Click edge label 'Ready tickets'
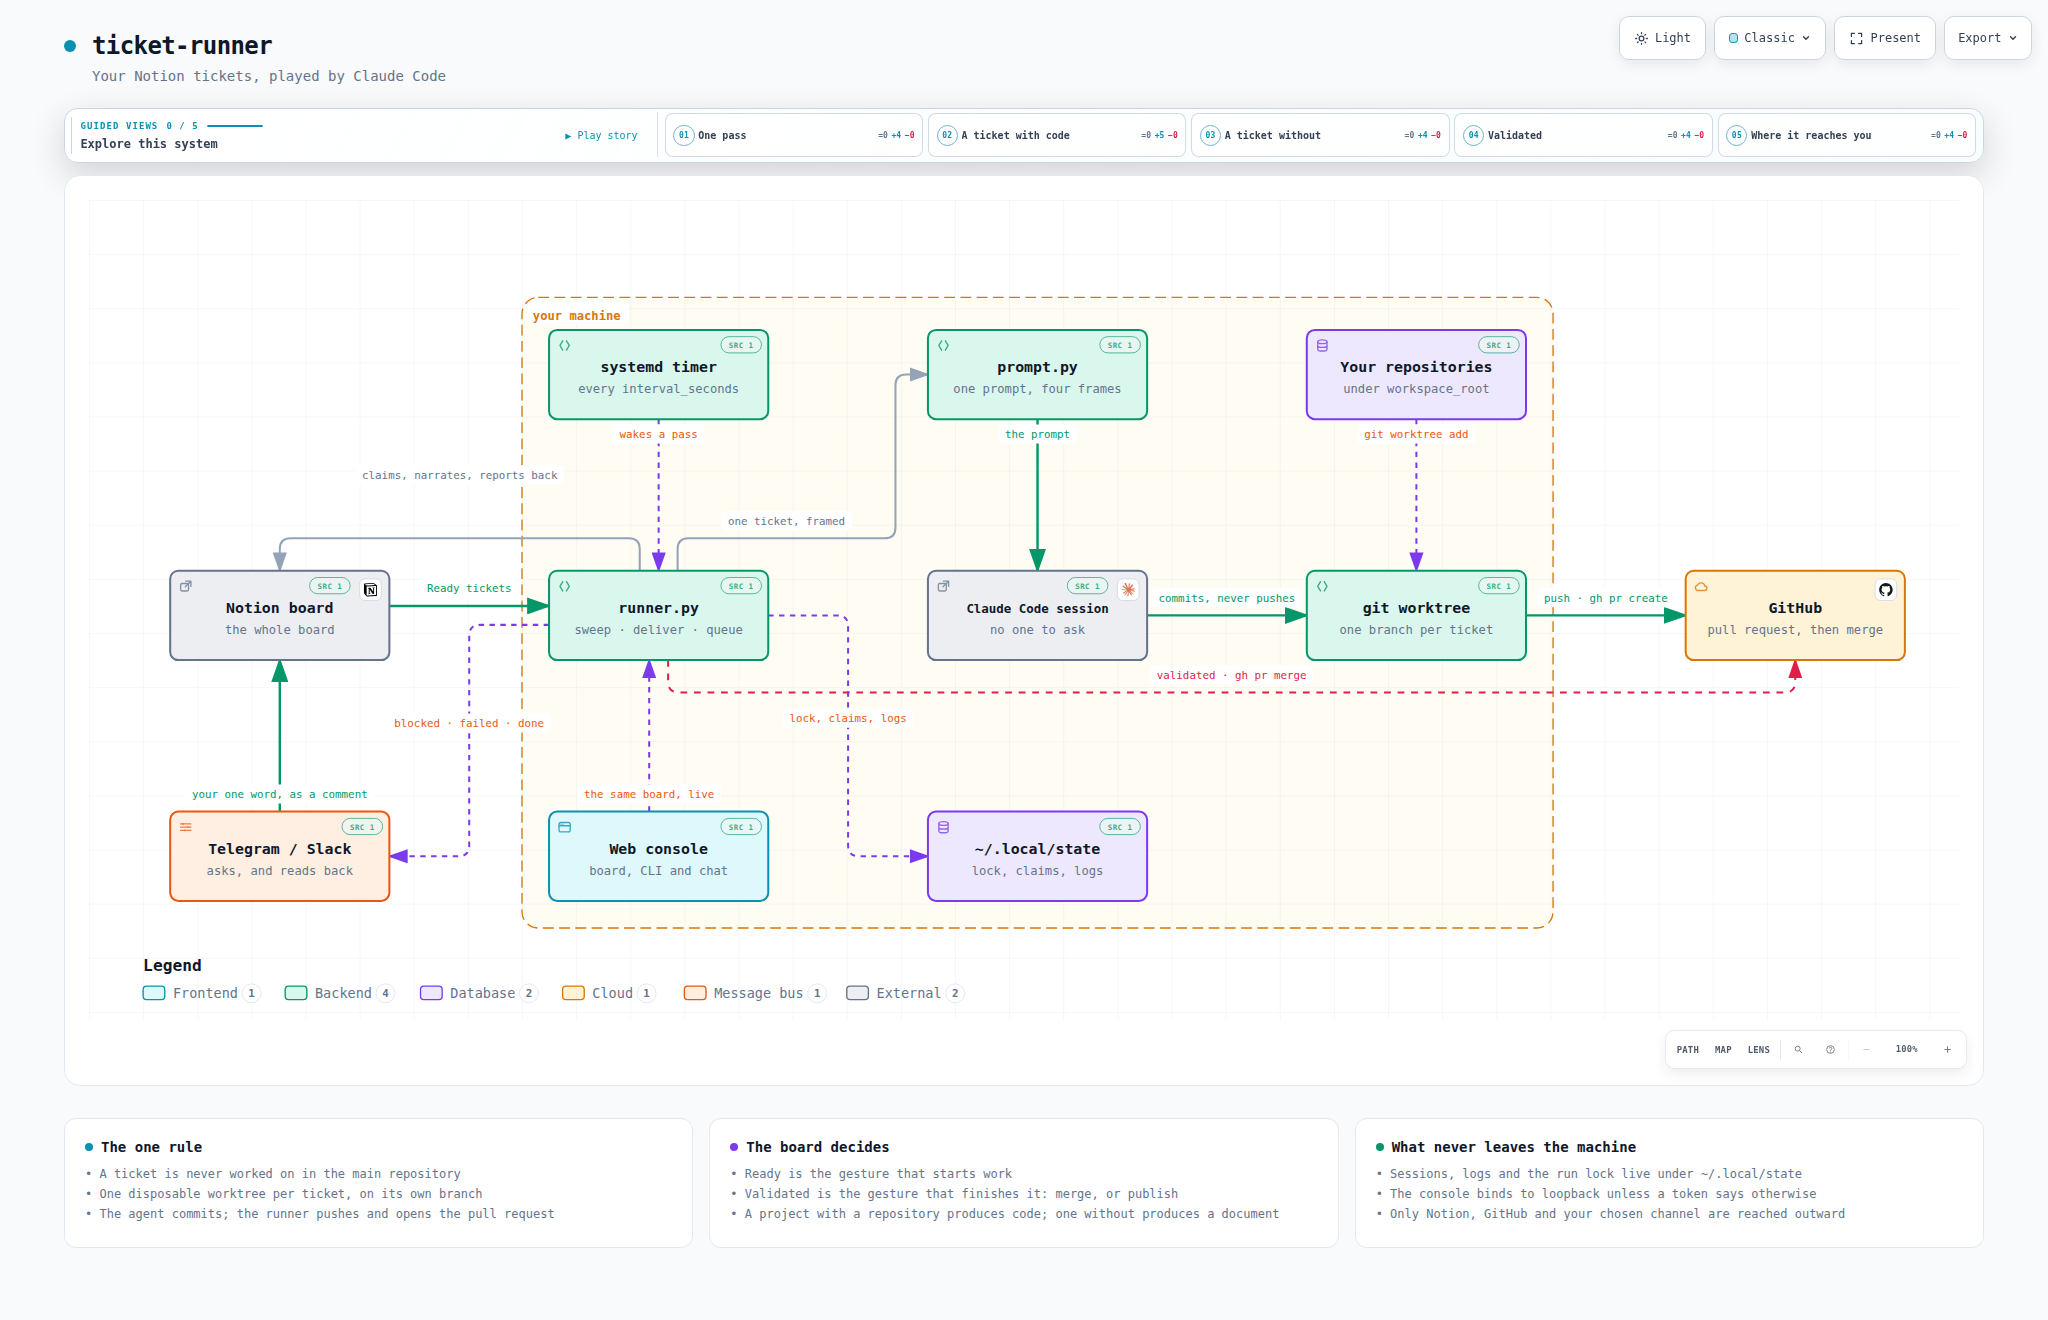 (469, 588)
